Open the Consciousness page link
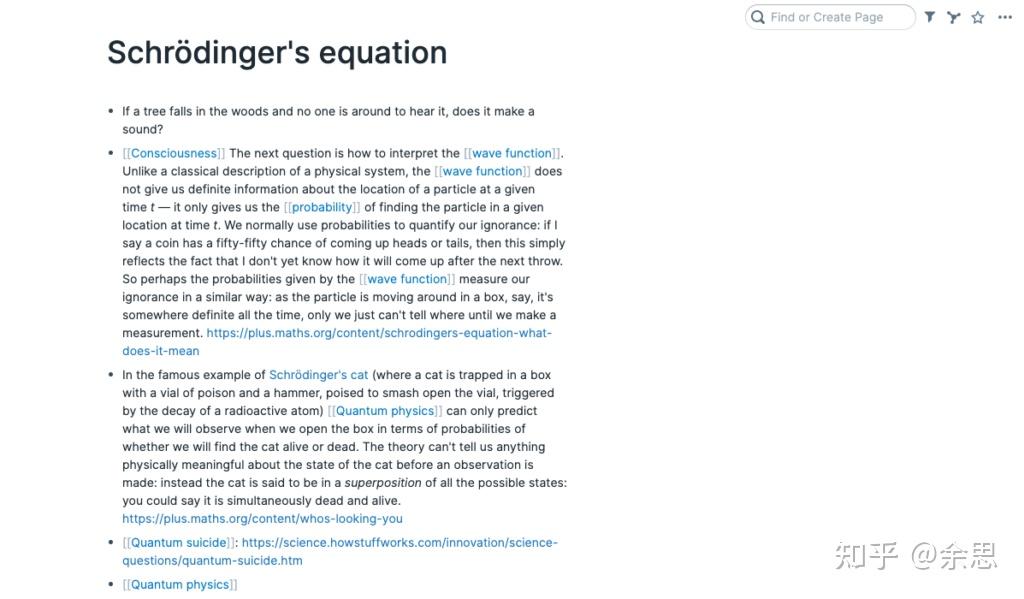Viewport: 1024px width, 599px height. click(x=173, y=153)
